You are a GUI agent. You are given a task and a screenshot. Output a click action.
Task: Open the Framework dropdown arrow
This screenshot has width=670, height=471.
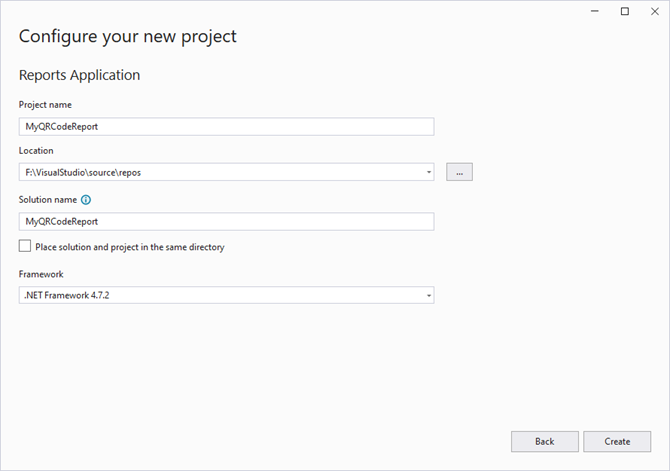pos(429,295)
